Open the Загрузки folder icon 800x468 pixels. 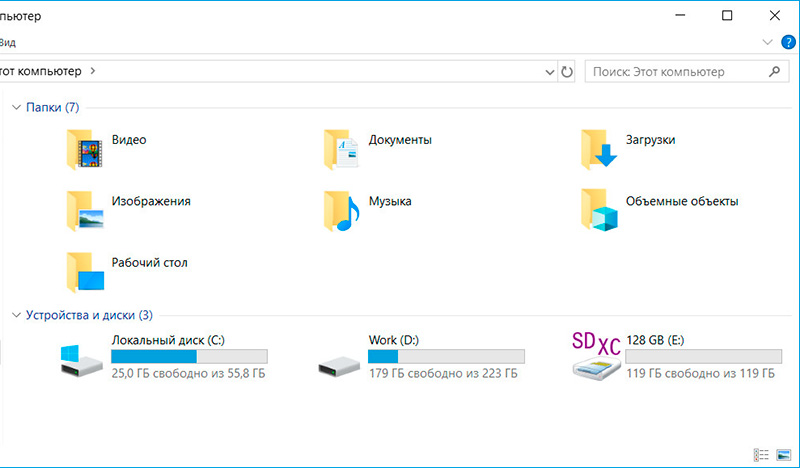click(599, 149)
